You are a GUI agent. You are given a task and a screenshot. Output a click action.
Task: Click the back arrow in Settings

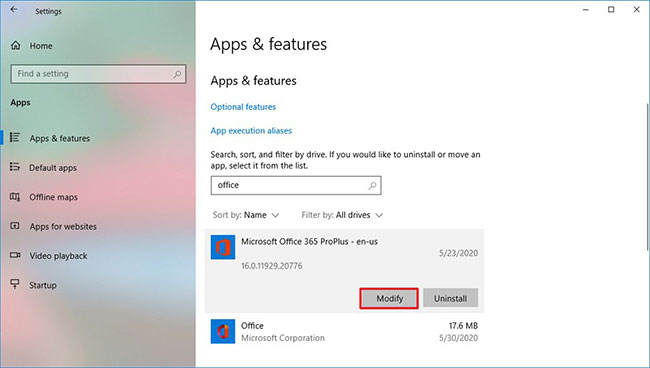[14, 10]
